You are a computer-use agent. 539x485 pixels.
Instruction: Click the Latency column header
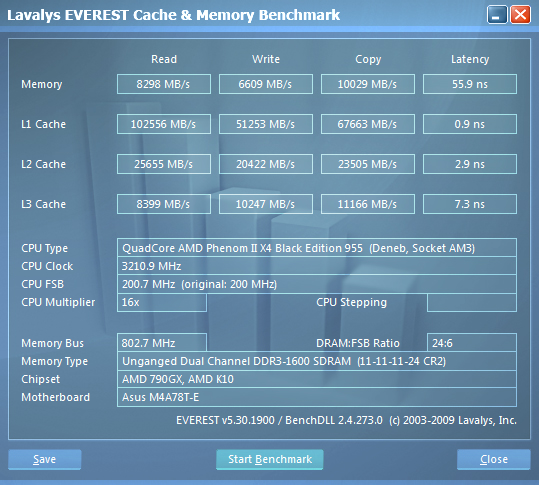[x=470, y=59]
